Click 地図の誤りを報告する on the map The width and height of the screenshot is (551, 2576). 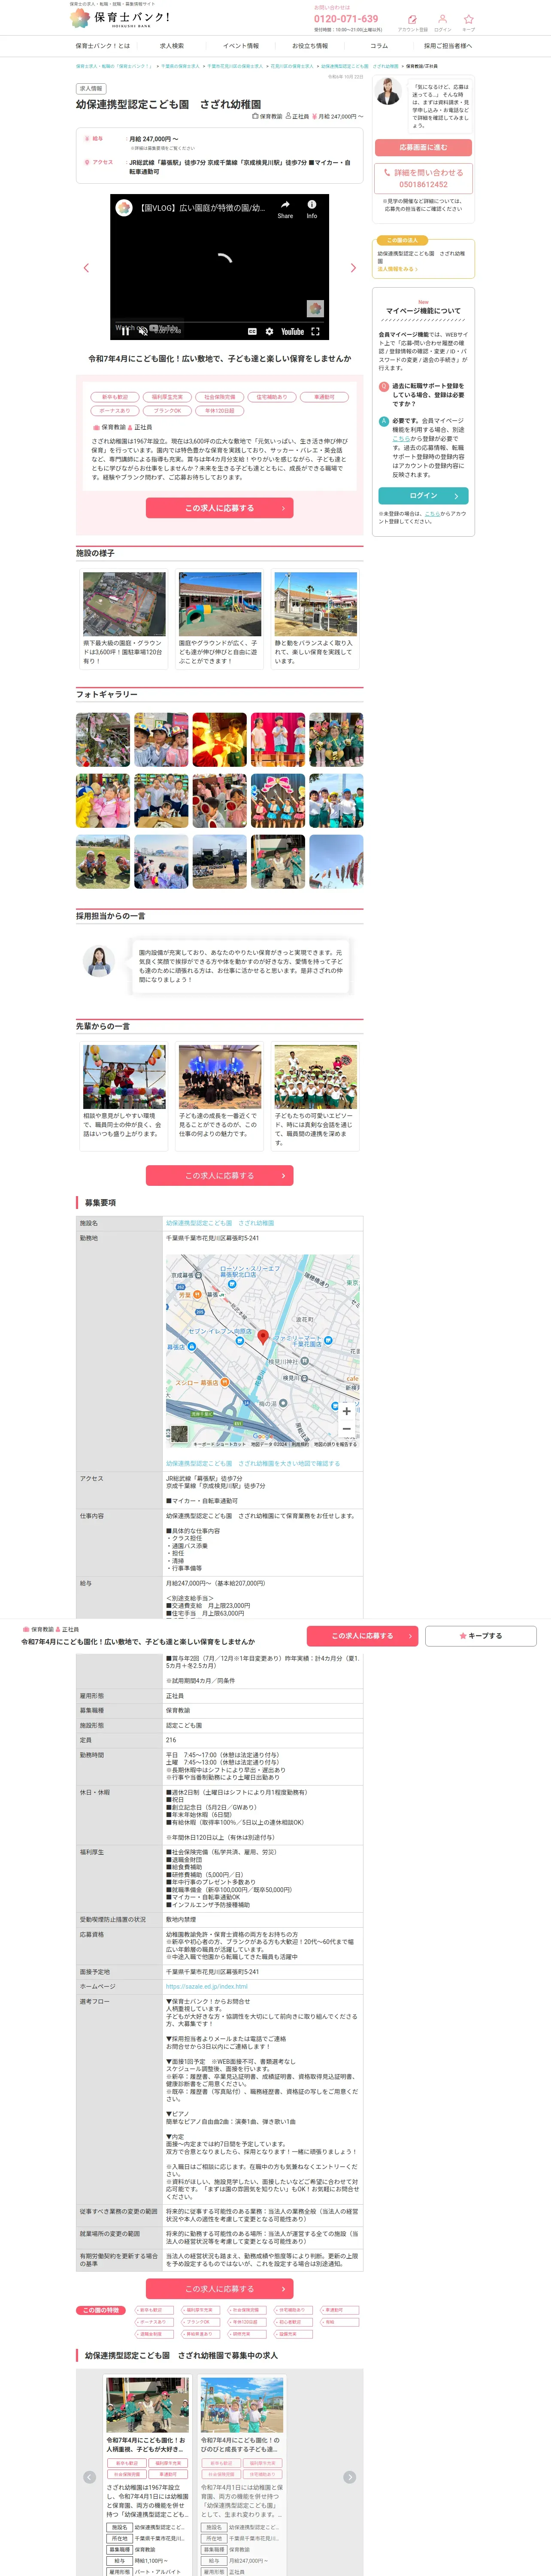tap(335, 1444)
